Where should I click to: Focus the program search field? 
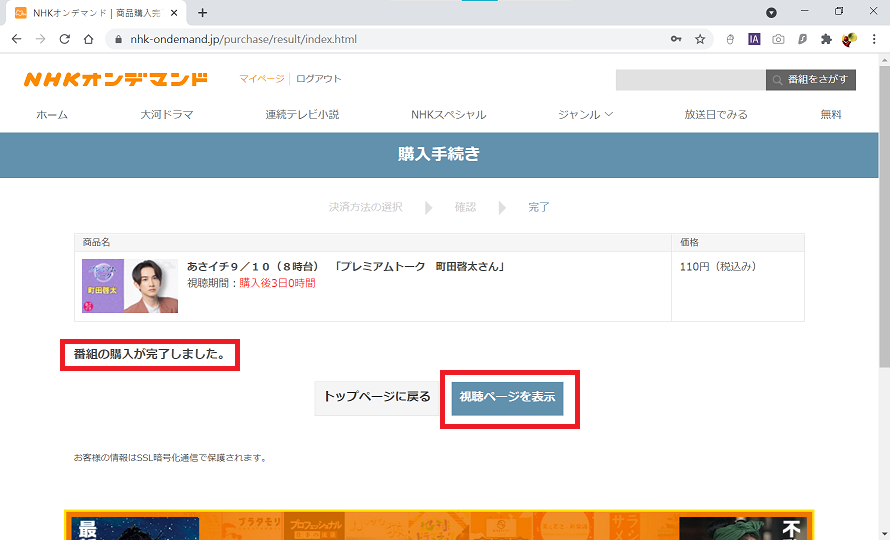[690, 79]
